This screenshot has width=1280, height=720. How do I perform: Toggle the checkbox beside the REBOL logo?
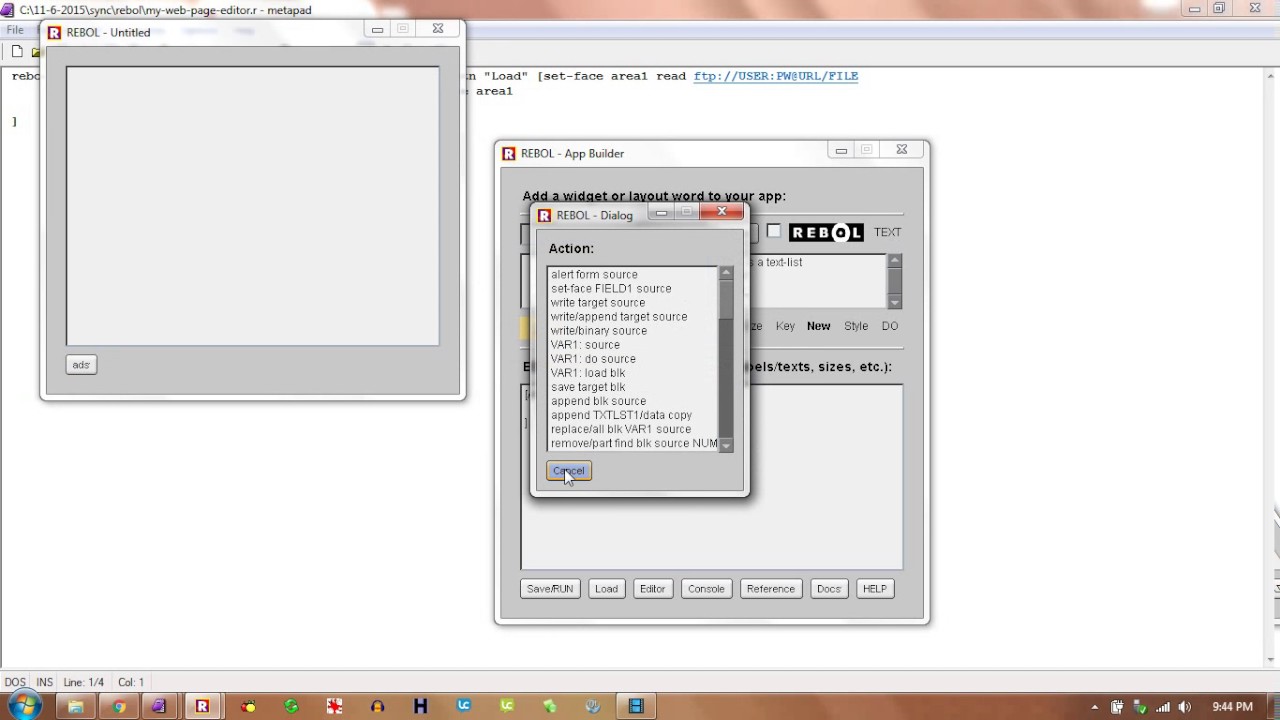[774, 231]
